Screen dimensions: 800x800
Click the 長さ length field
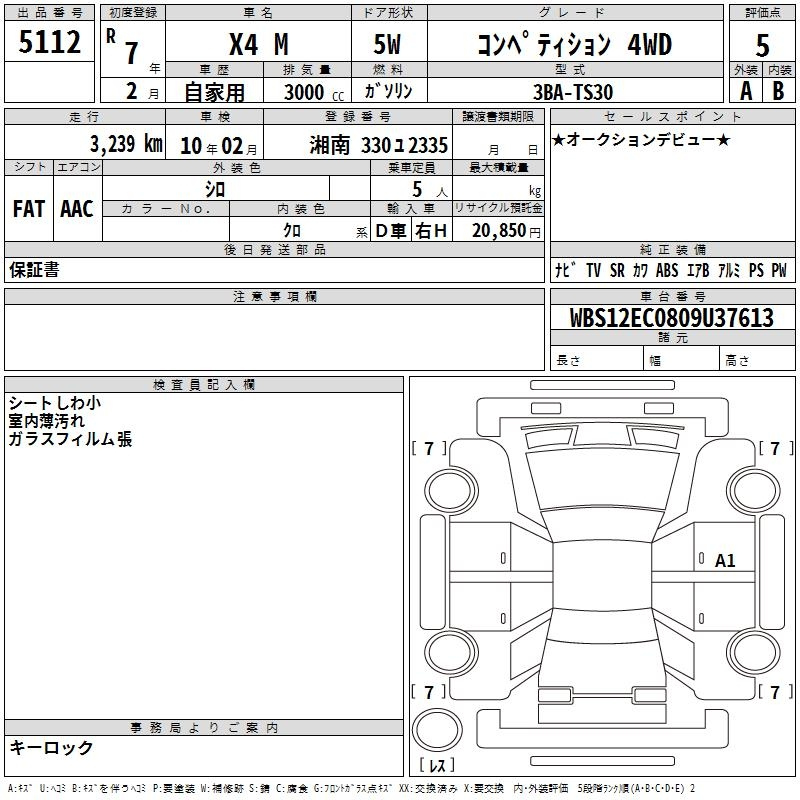tap(596, 358)
